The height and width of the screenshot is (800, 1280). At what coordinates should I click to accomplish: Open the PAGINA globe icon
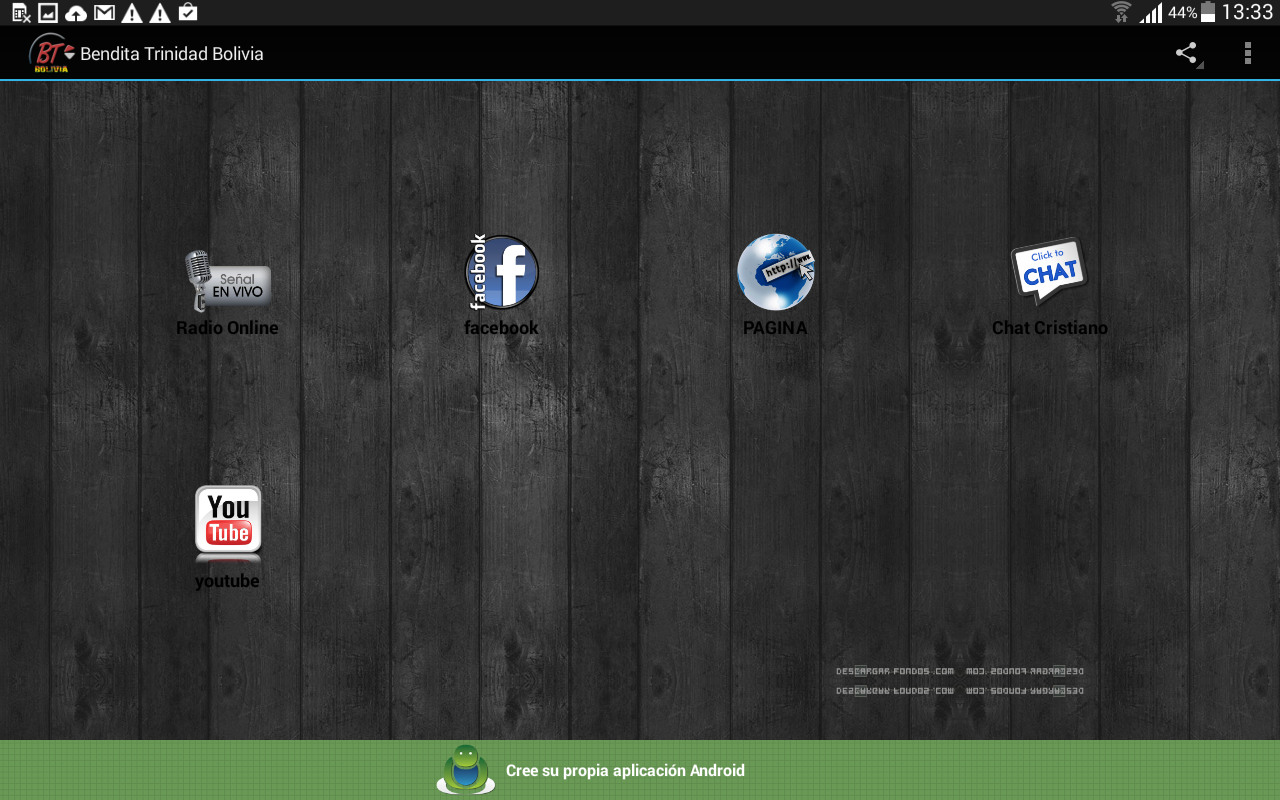(x=776, y=272)
